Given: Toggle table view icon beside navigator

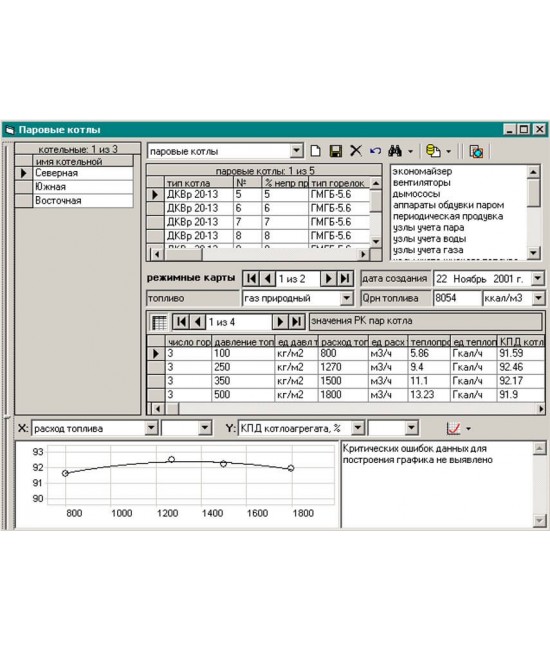Looking at the screenshot, I should (159, 322).
